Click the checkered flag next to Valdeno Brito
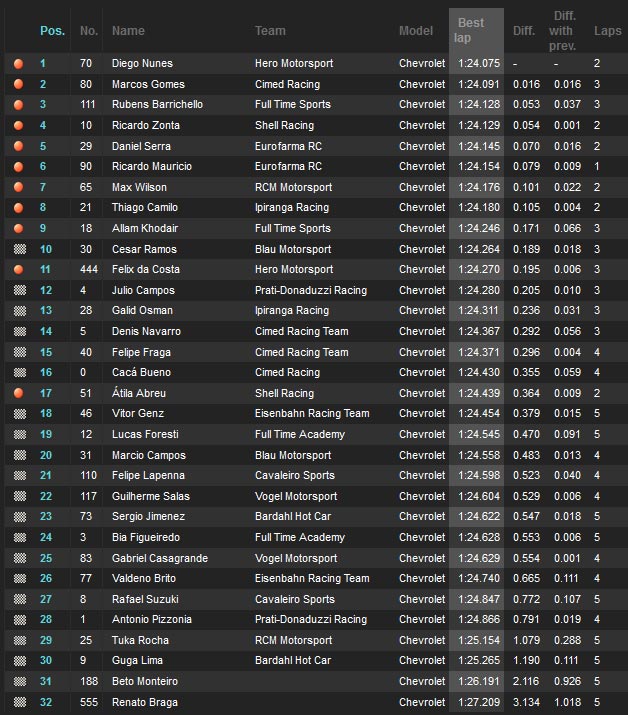The image size is (628, 715). click(x=20, y=579)
